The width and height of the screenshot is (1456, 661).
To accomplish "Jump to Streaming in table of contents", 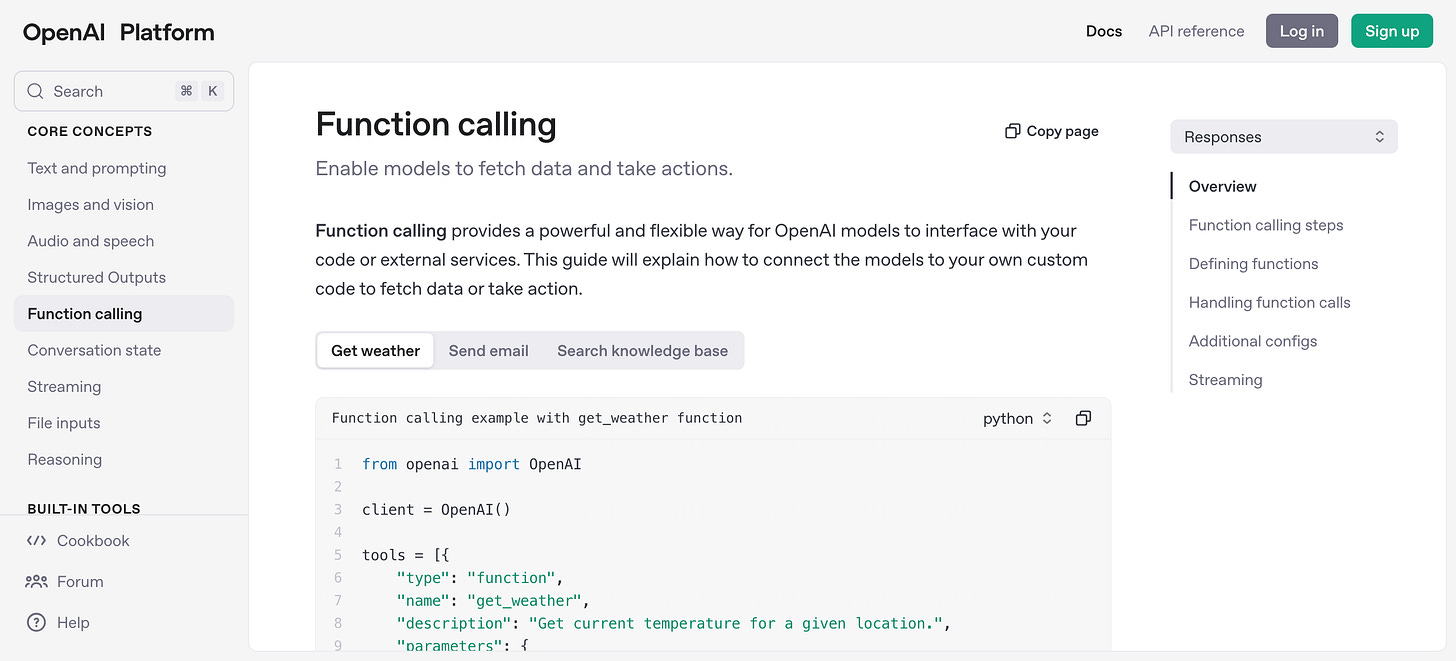I will pyautogui.click(x=1225, y=380).
